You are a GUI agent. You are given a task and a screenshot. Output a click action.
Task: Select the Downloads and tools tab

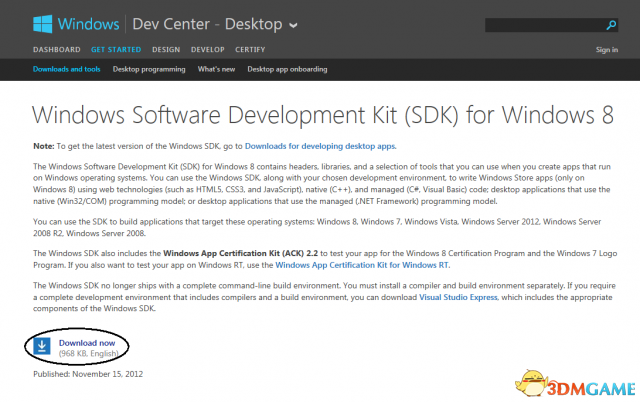tap(67, 69)
